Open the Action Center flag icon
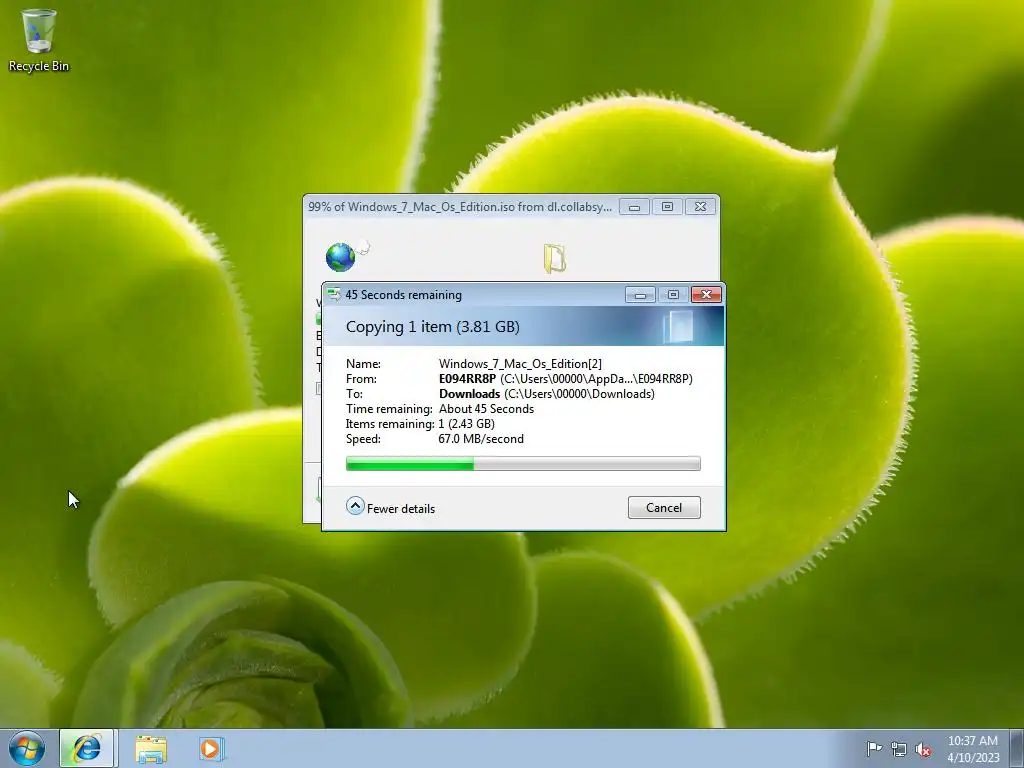This screenshot has height=768, width=1024. pyautogui.click(x=874, y=749)
